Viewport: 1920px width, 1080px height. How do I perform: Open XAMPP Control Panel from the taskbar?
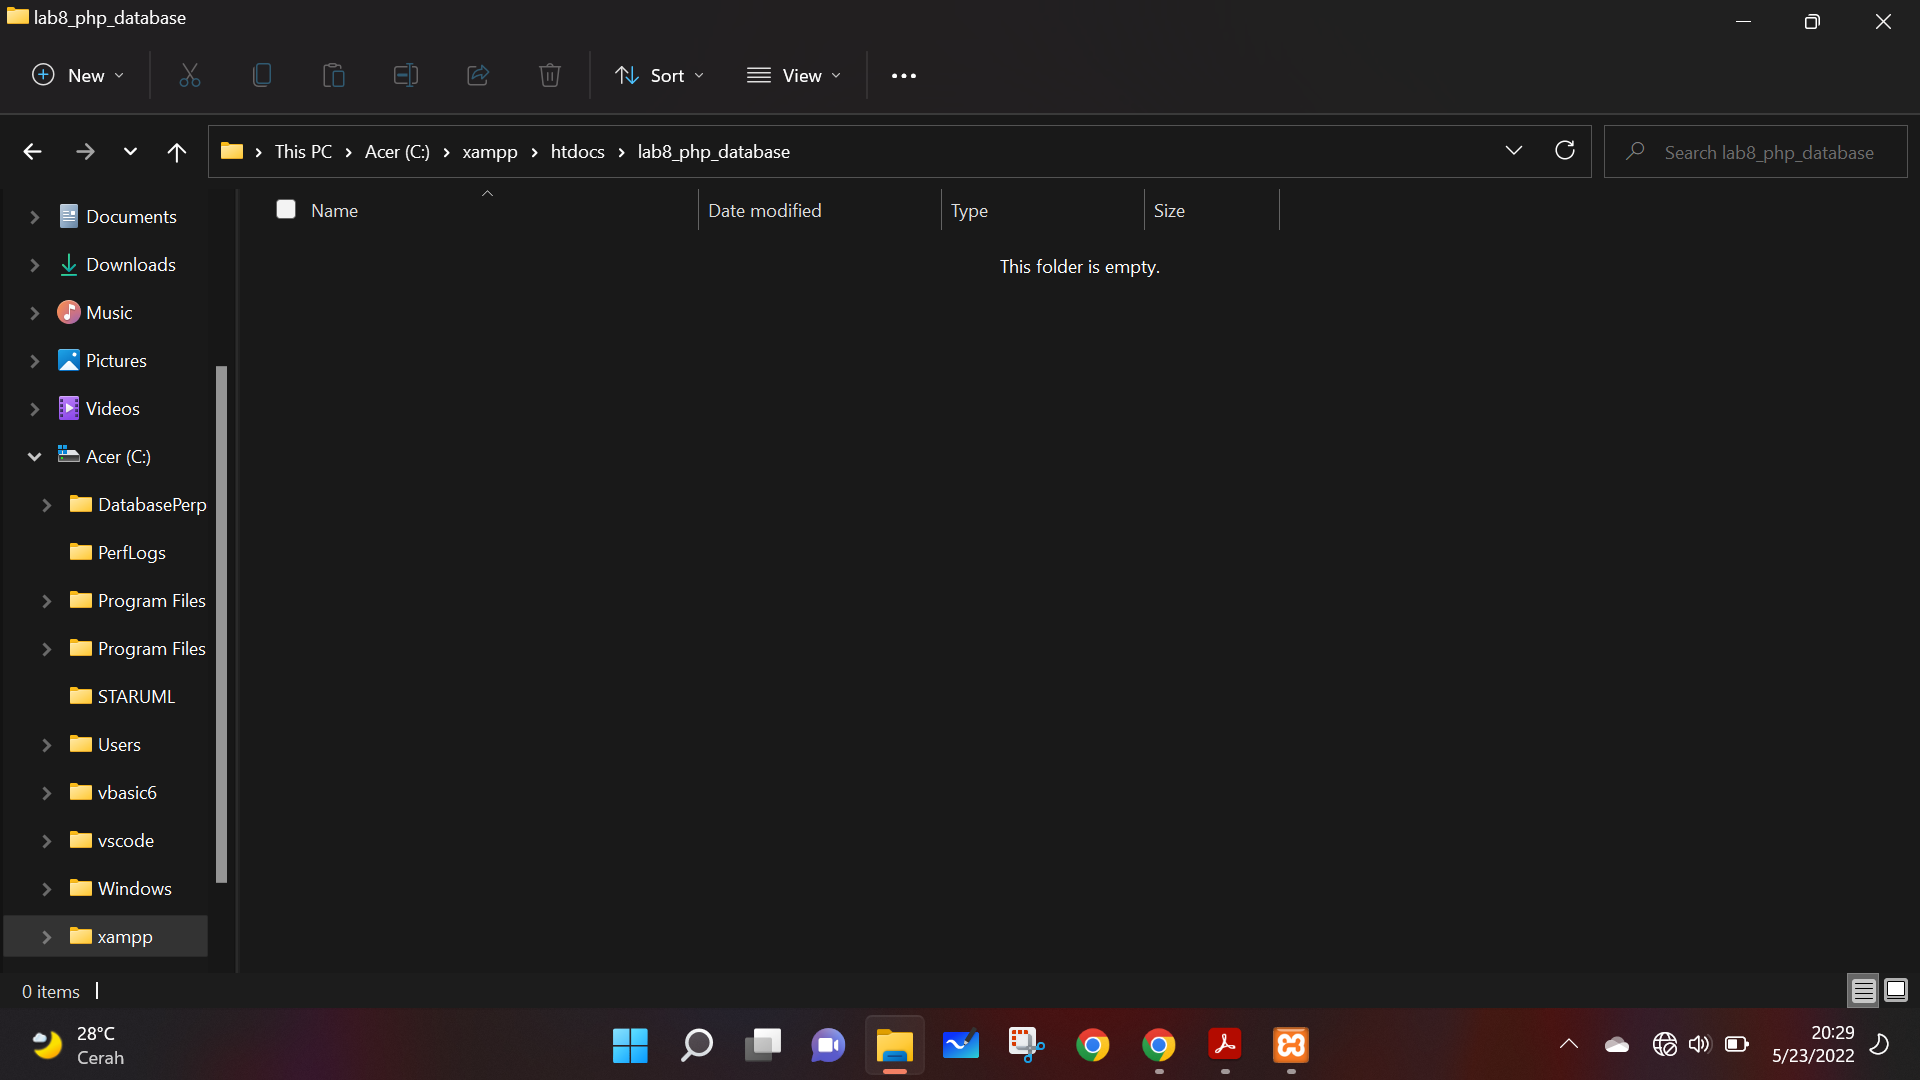[1290, 1044]
